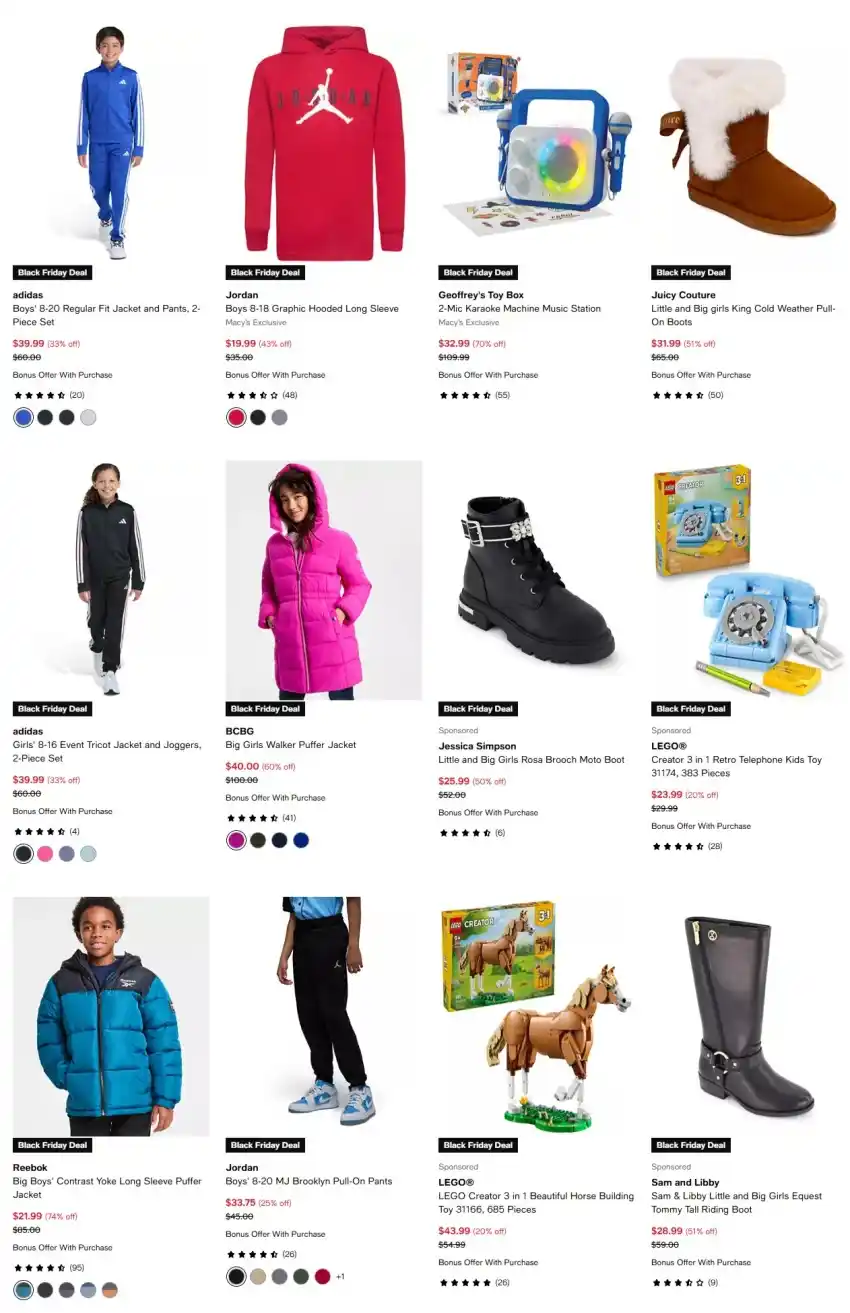Select the gray swatch for adidas boys set
The image size is (850, 1313).
(x=88, y=418)
